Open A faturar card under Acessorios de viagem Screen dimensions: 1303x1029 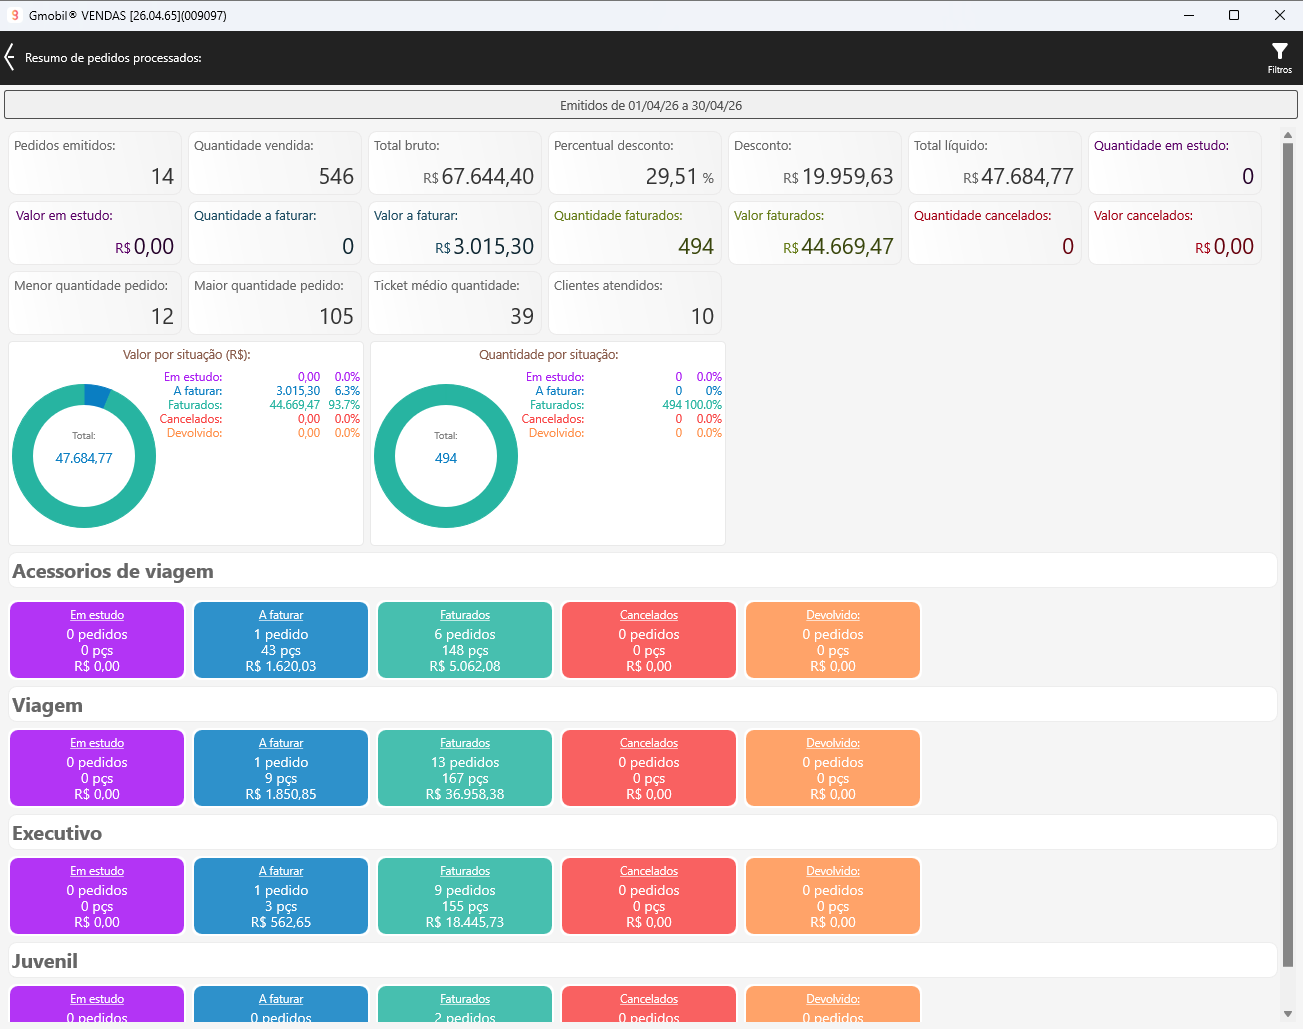point(281,640)
